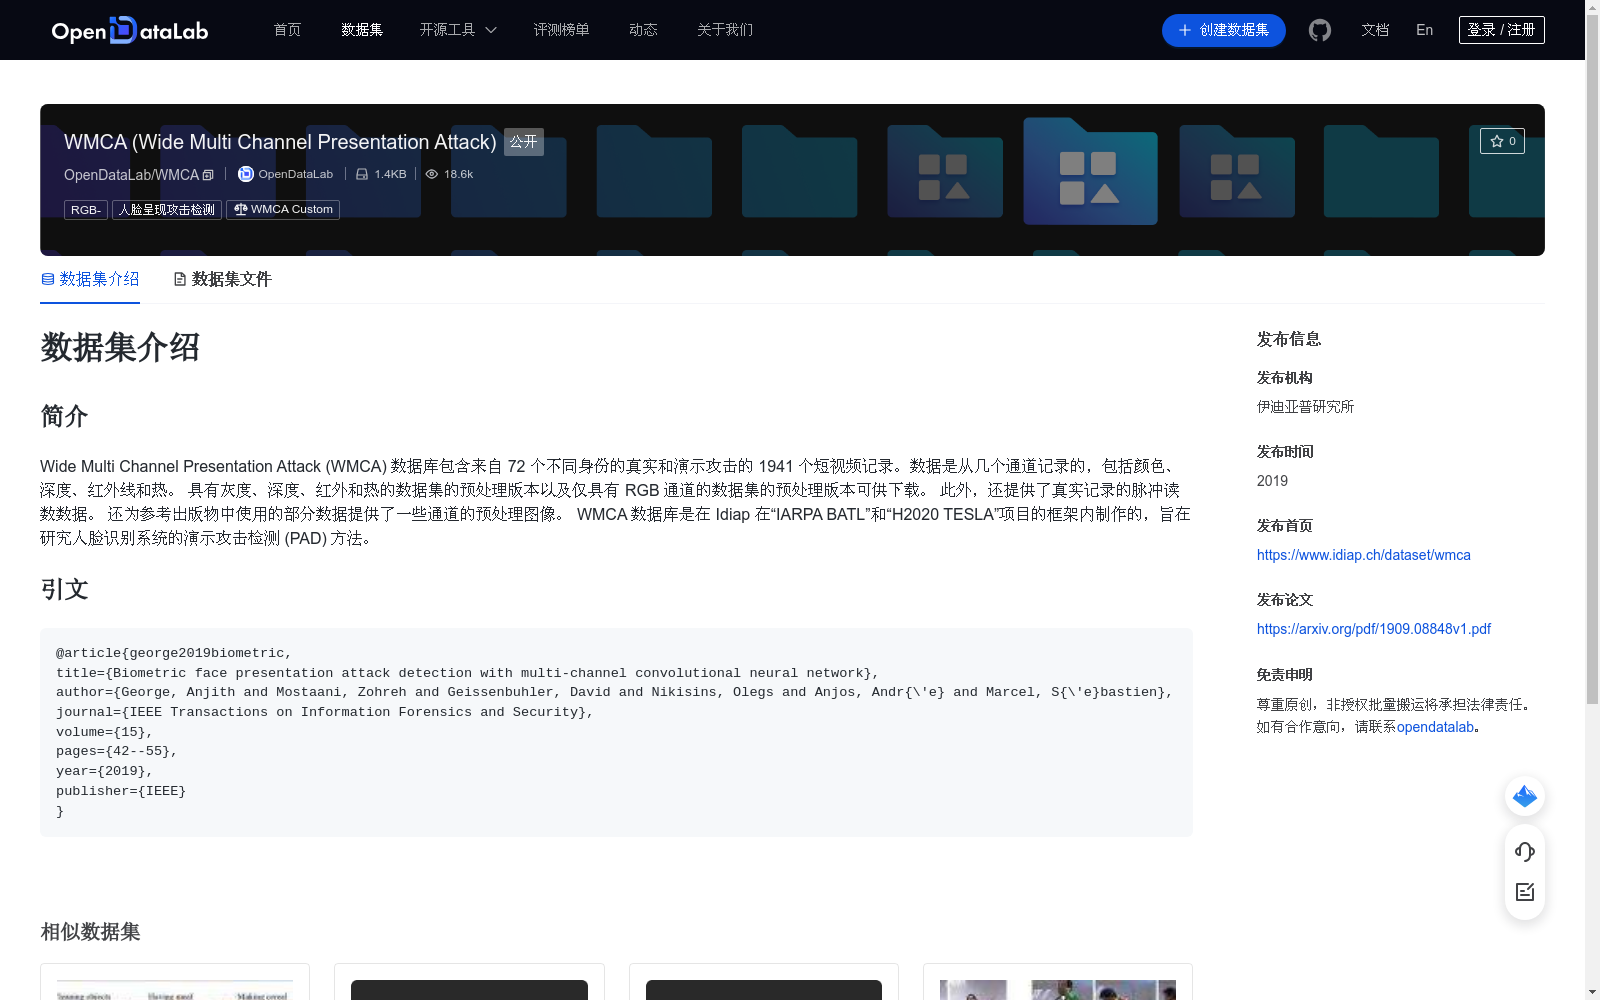The width and height of the screenshot is (1600, 1000).
Task: Open the idiap.ch dataset homepage link
Action: 1363,554
